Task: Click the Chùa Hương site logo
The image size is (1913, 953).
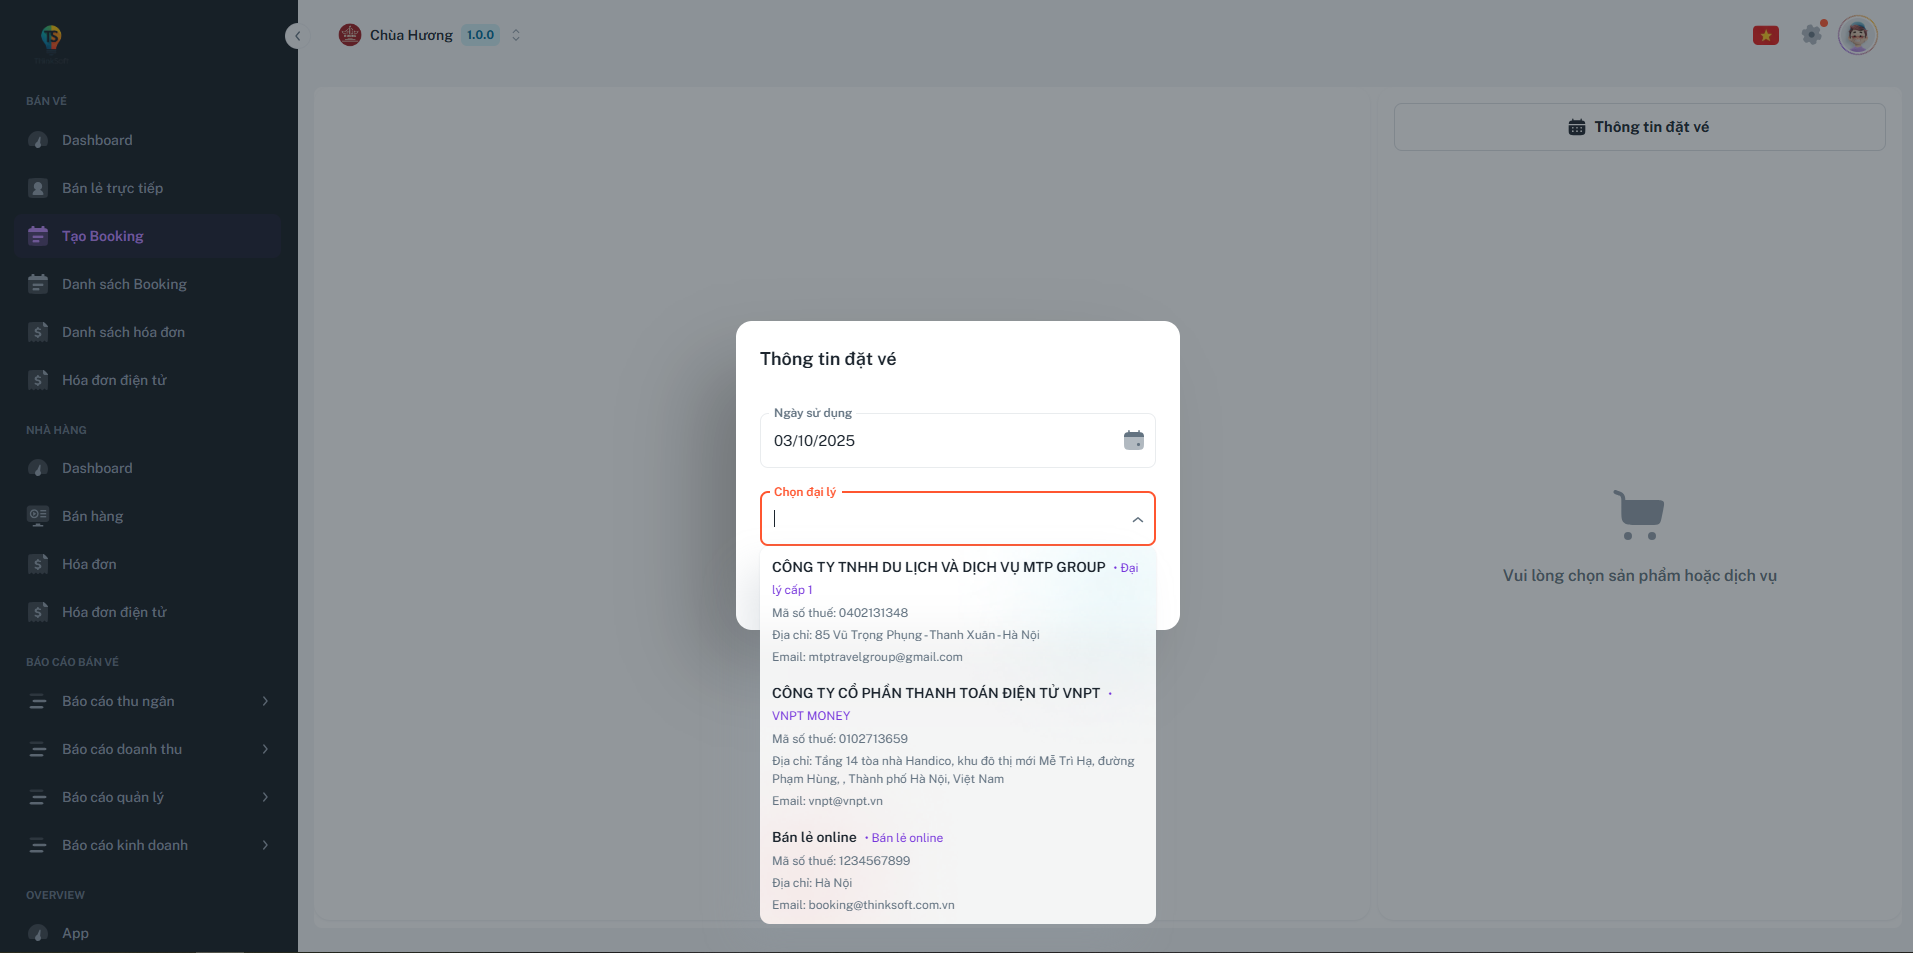Action: coord(350,35)
